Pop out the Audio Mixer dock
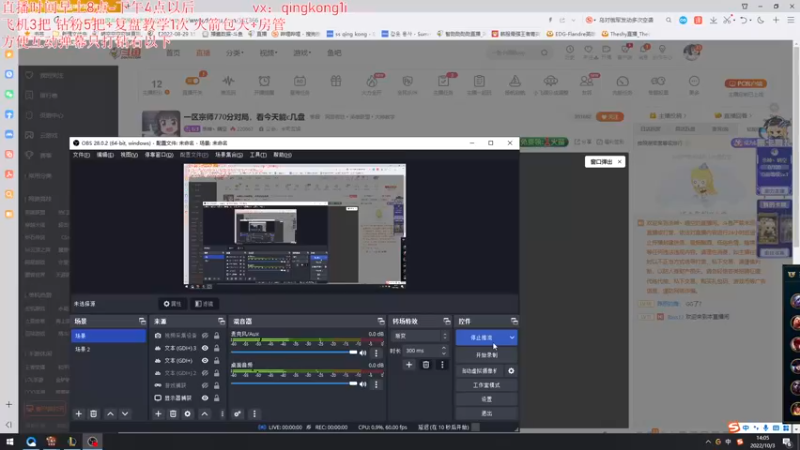 (381, 321)
